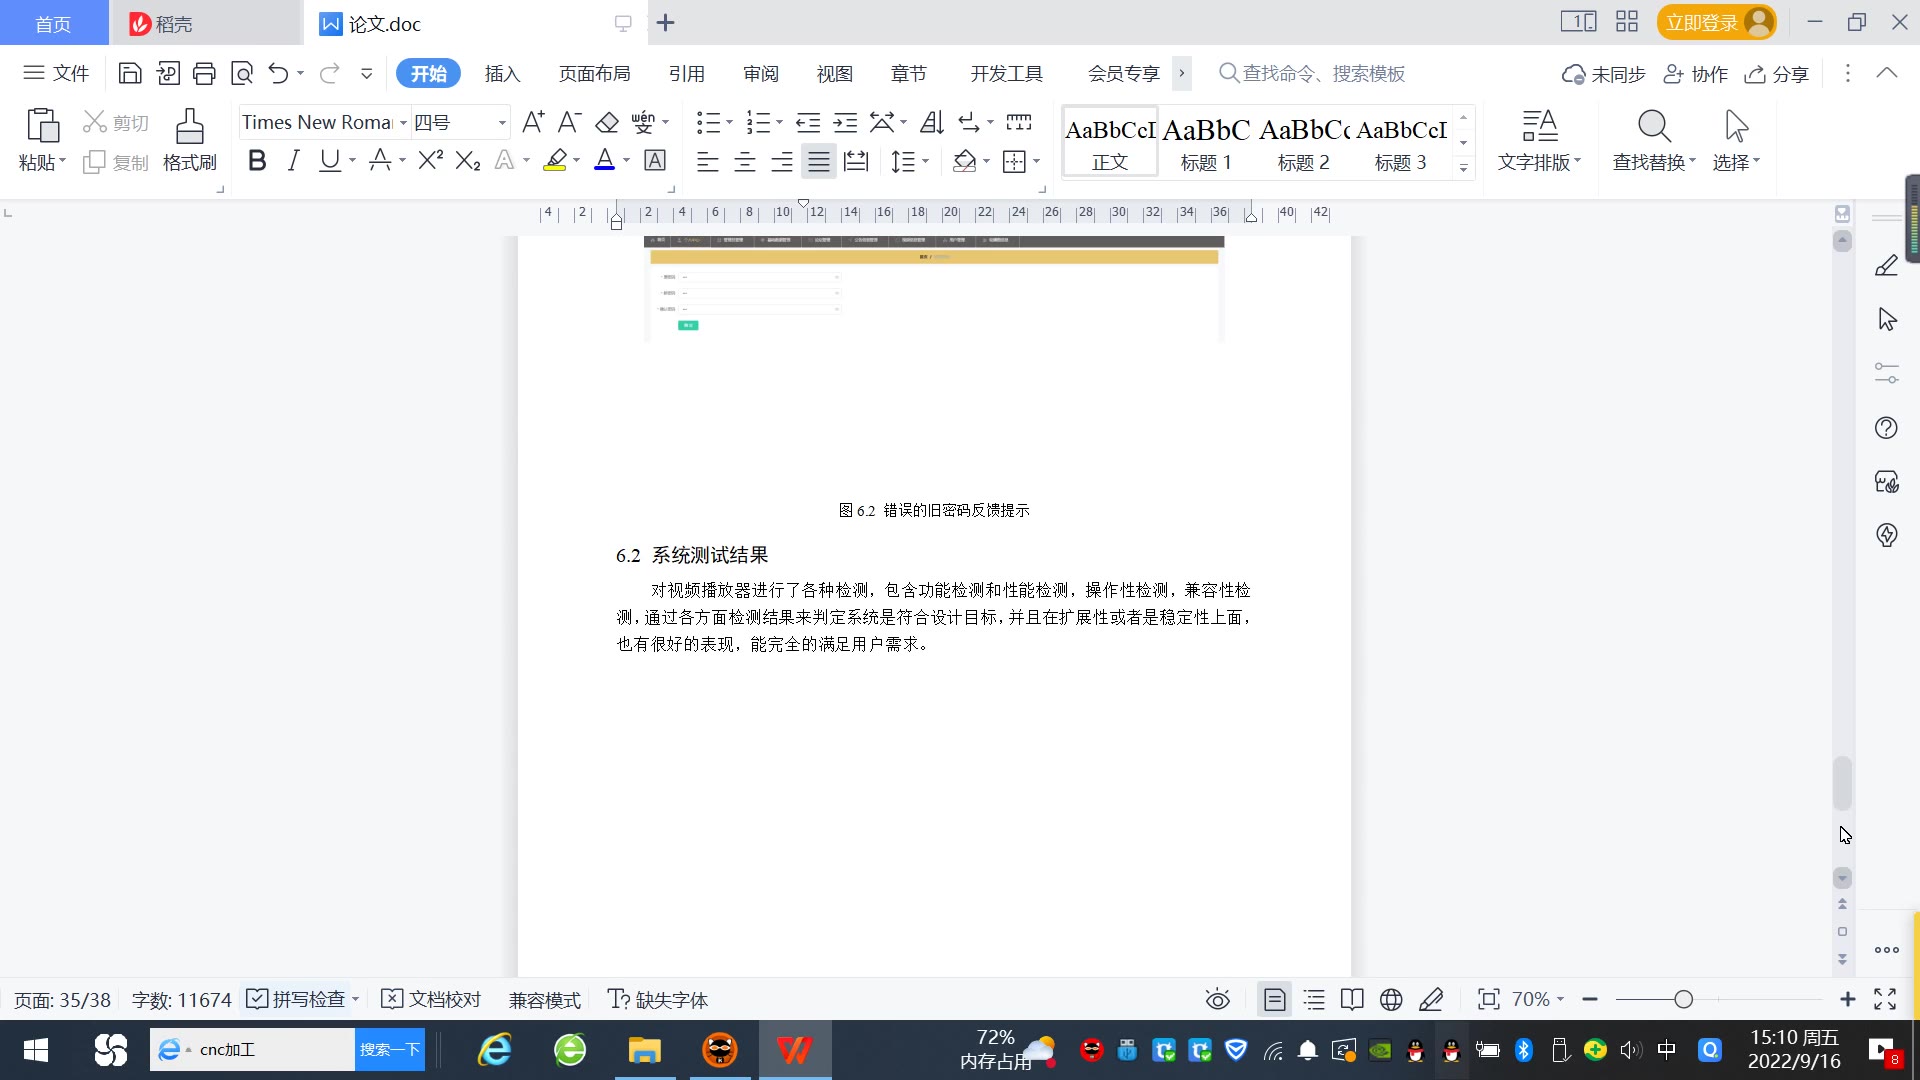Click the increase font size icon

click(x=533, y=123)
